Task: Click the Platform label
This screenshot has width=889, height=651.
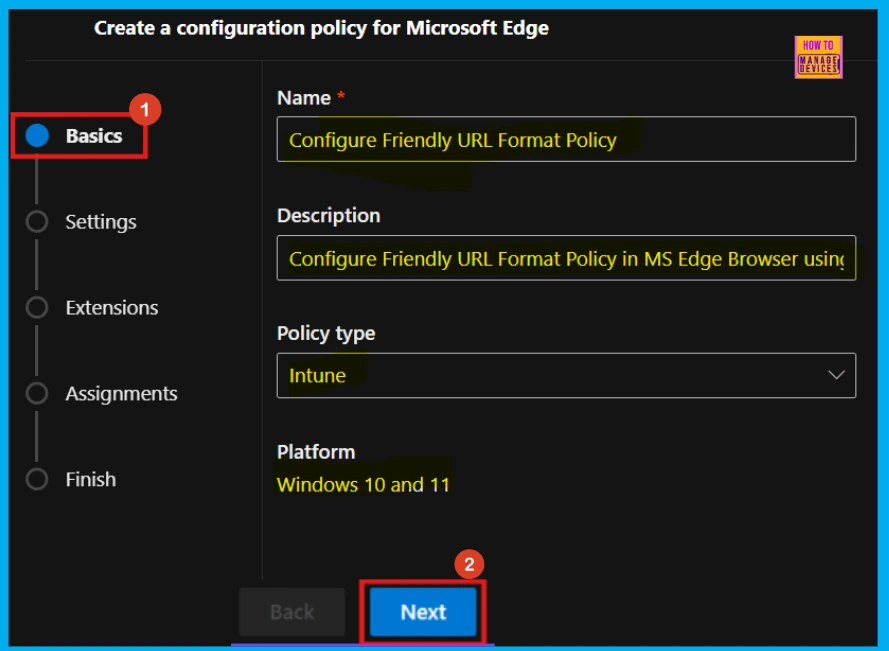Action: (x=316, y=452)
